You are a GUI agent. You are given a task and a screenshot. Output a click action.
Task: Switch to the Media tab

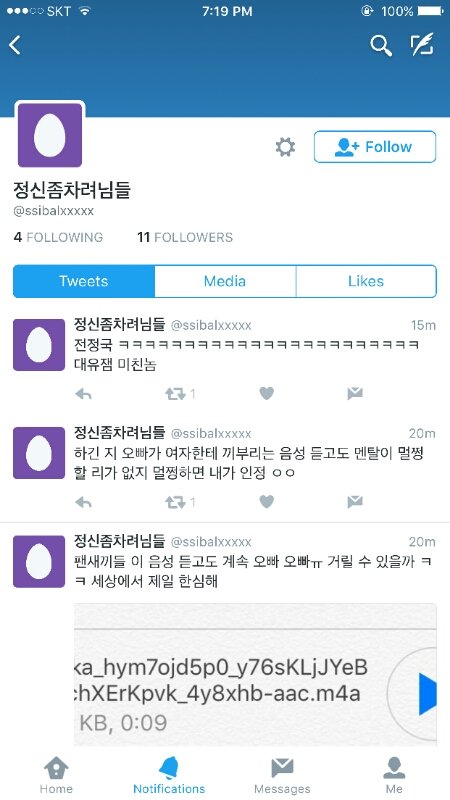[x=225, y=281]
